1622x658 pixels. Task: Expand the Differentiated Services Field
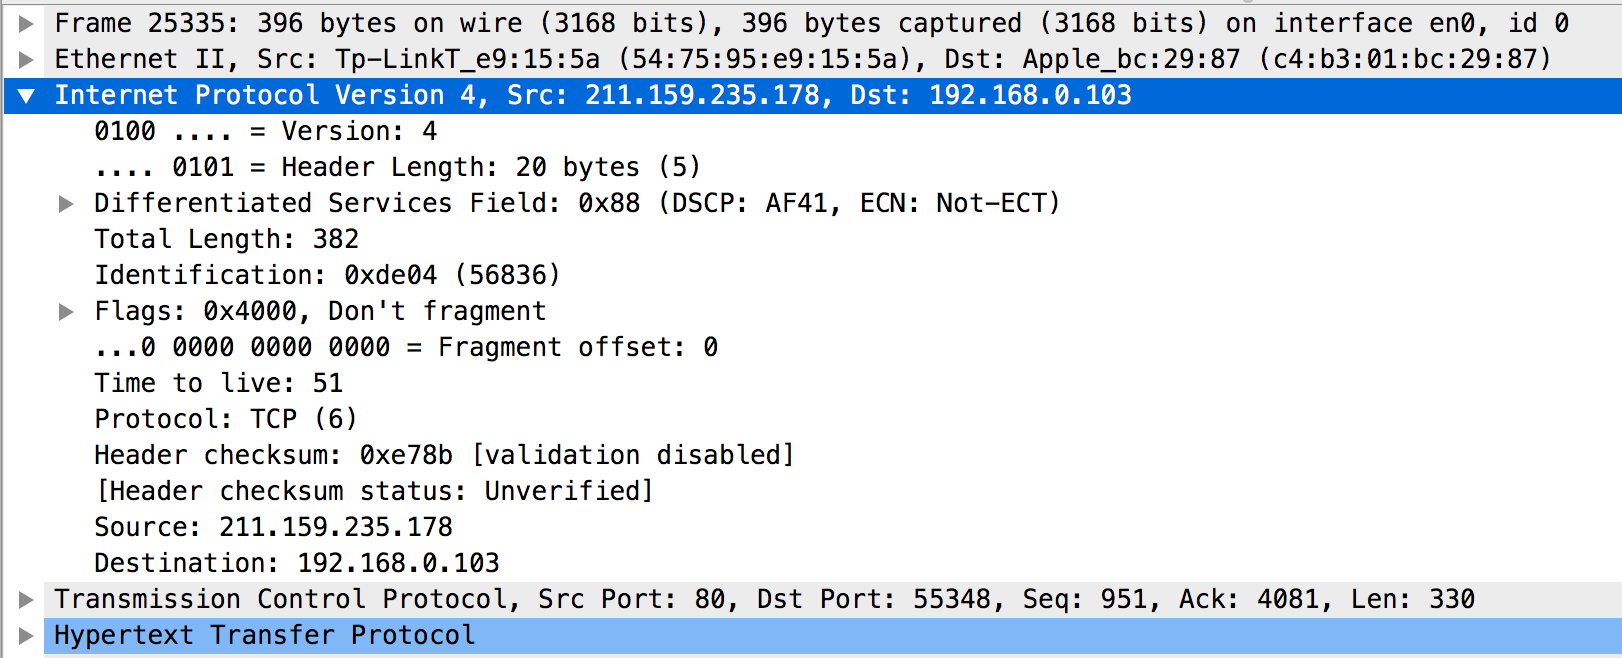pos(66,204)
